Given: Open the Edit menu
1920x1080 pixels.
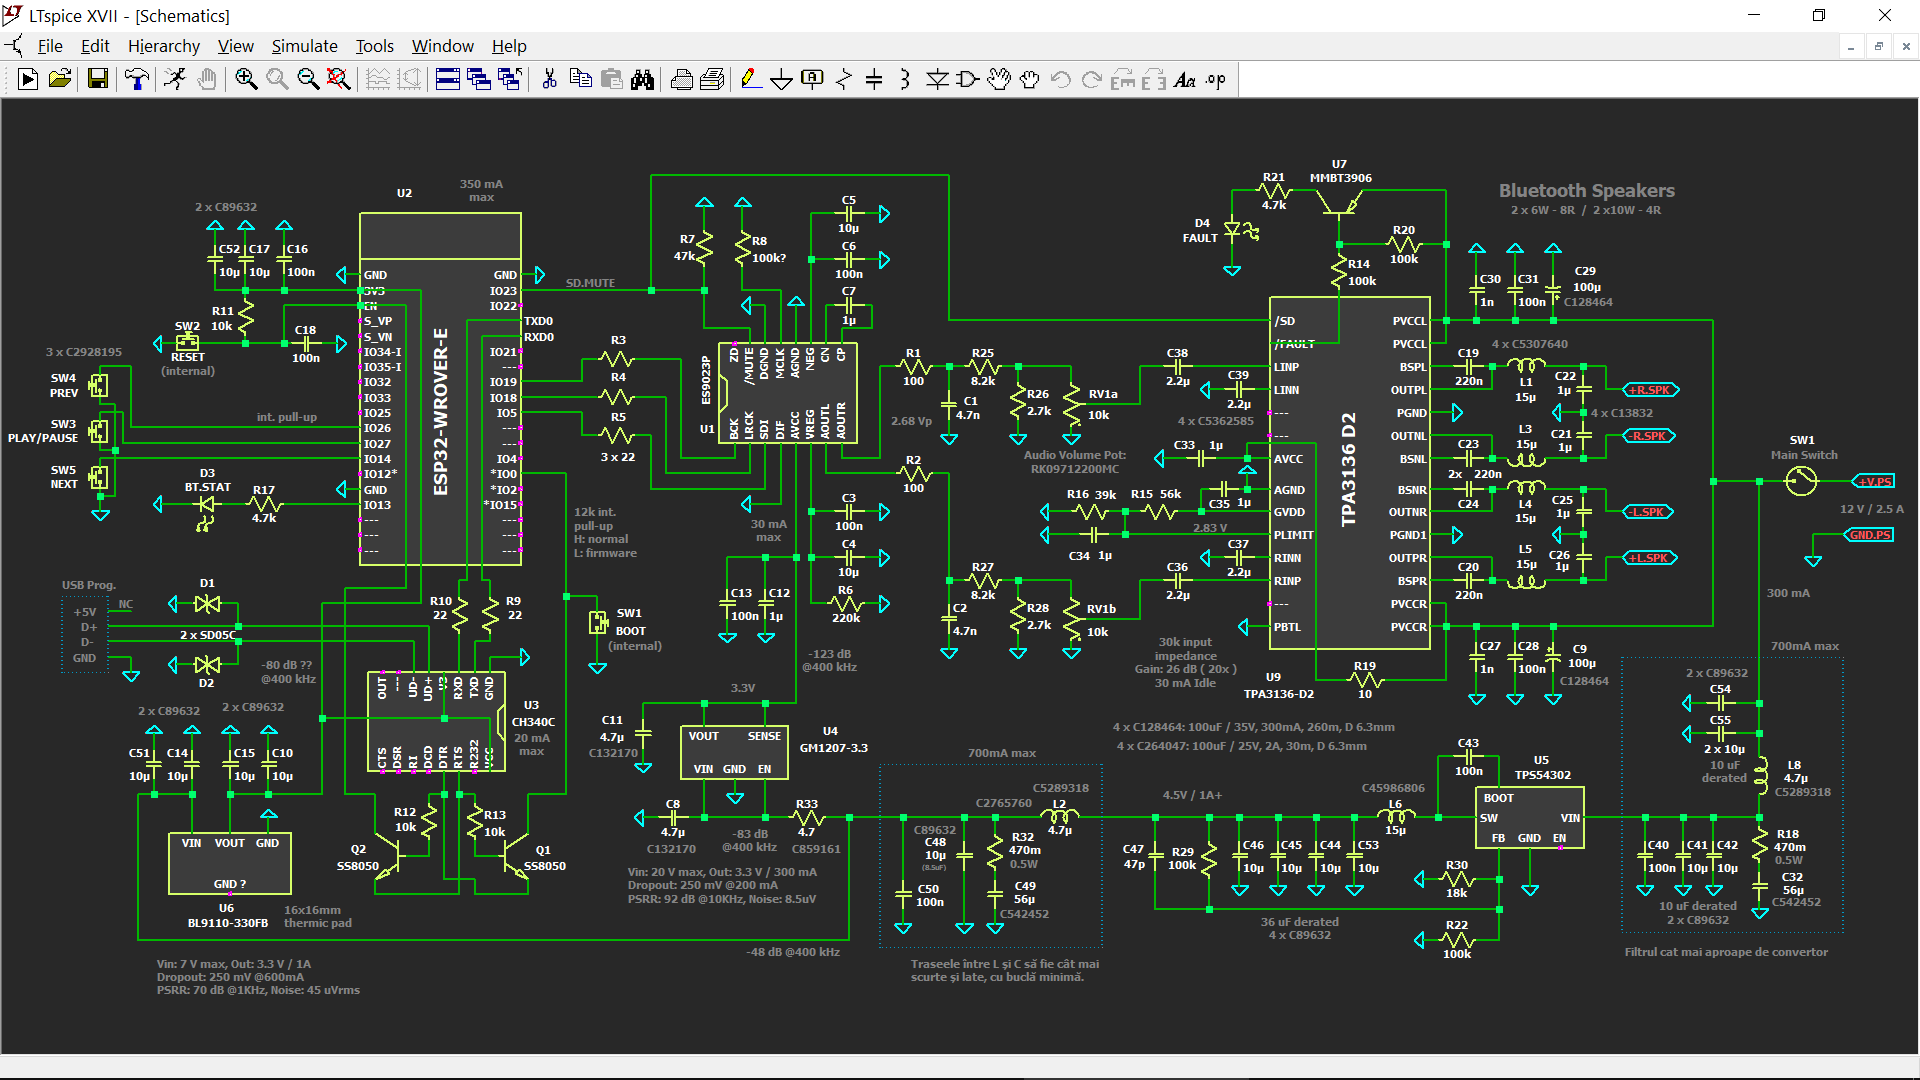Looking at the screenshot, I should click(95, 46).
